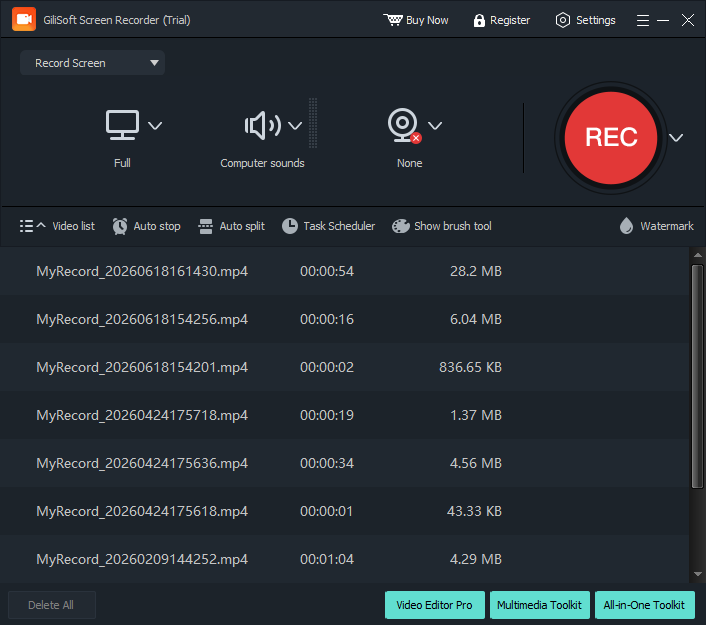Click the Task Scheduler clock icon
This screenshot has height=625, width=706.
(290, 226)
